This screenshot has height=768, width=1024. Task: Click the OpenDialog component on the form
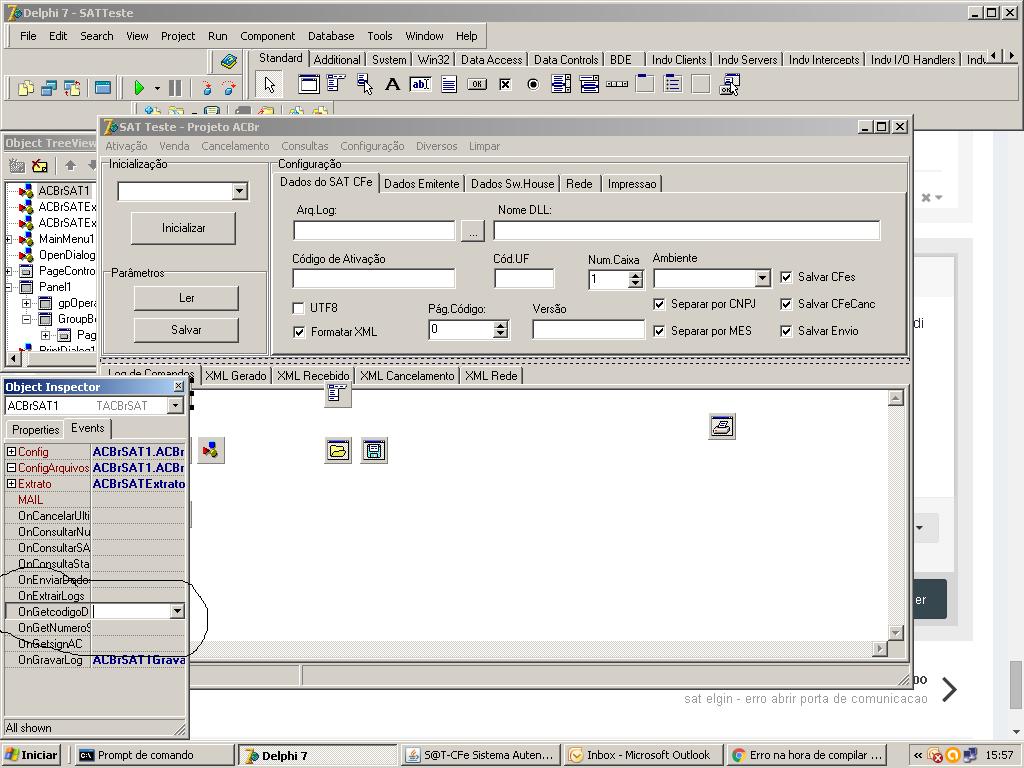338,451
